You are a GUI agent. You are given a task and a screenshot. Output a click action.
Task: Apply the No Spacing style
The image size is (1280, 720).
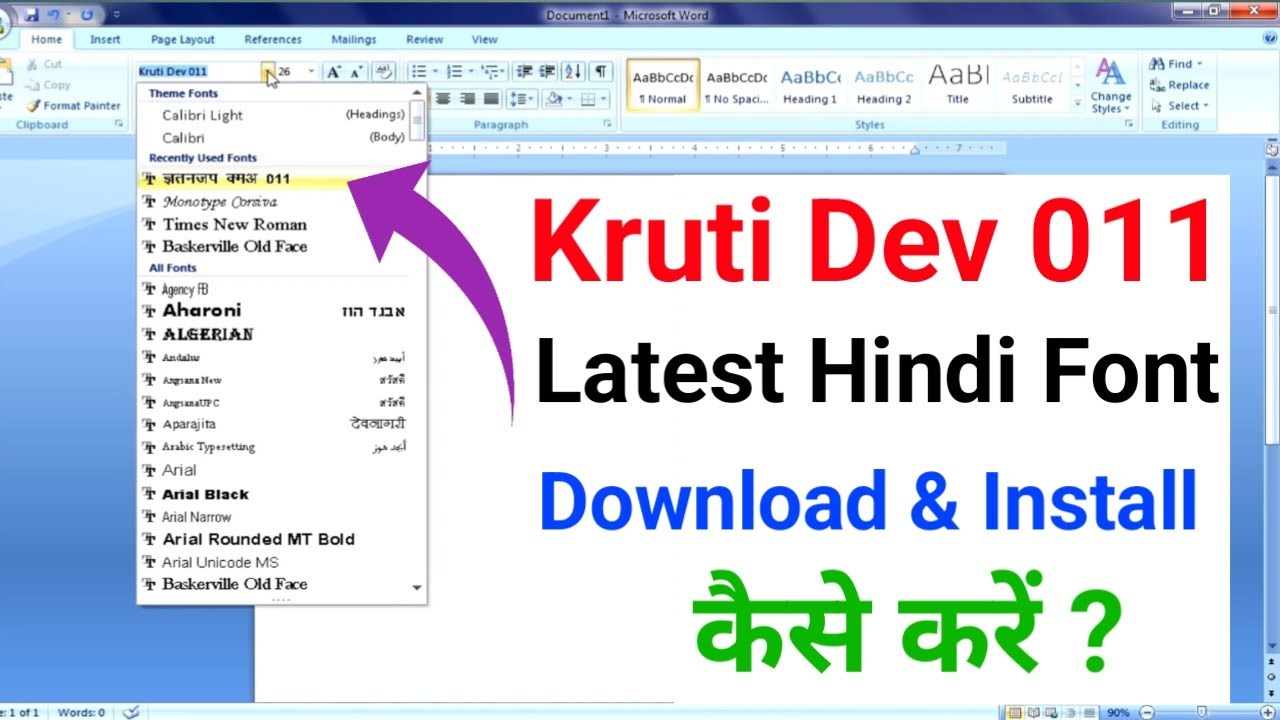tap(736, 85)
